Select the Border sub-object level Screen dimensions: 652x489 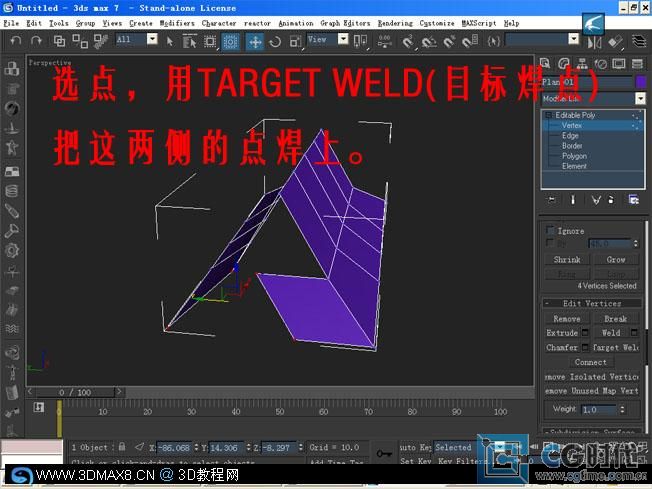(x=572, y=146)
